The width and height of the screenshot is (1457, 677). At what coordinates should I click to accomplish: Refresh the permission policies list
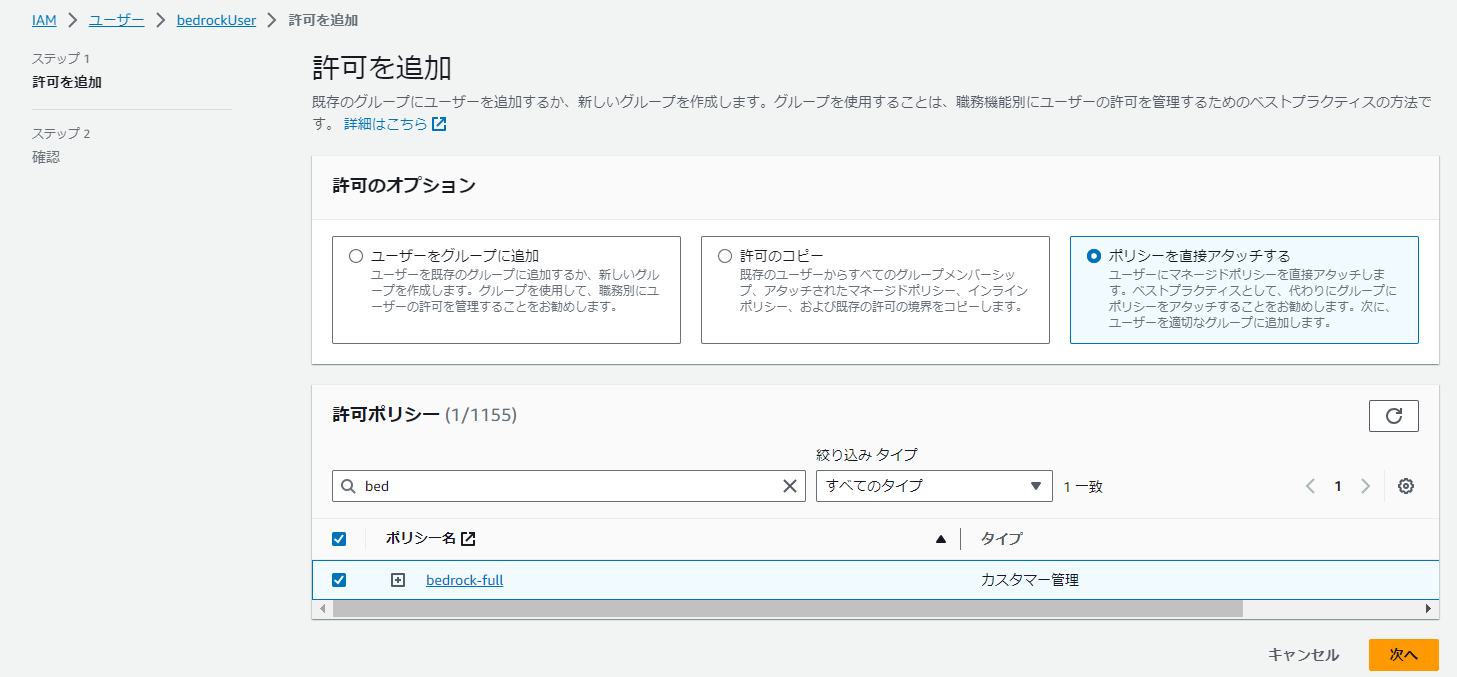(1395, 415)
